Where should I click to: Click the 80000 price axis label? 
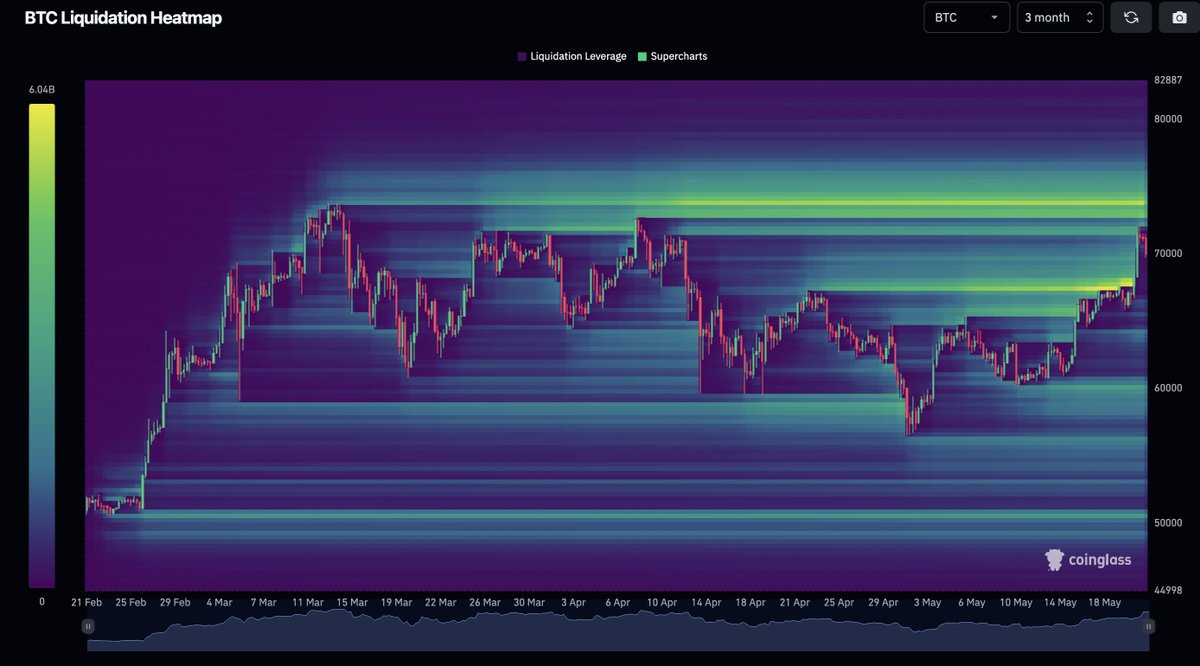pos(1168,118)
